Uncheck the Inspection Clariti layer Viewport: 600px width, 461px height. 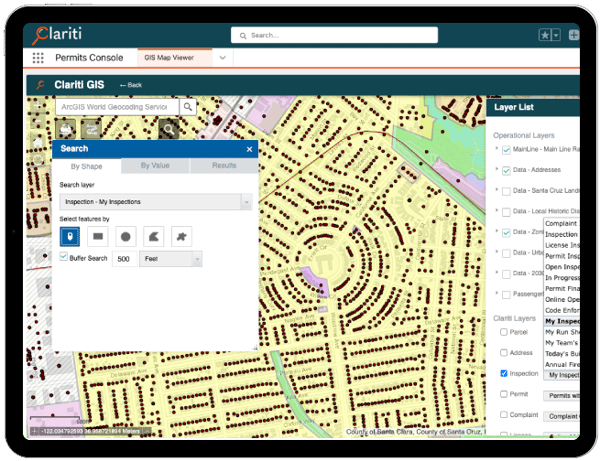[x=504, y=373]
